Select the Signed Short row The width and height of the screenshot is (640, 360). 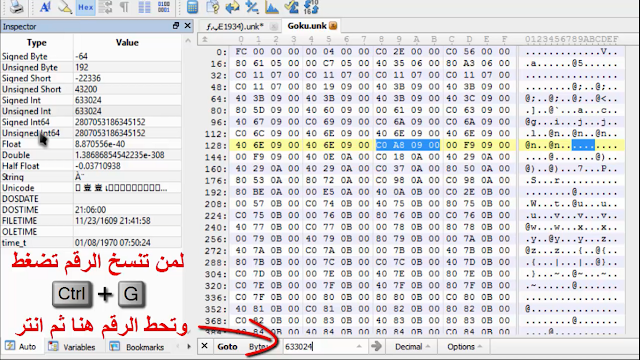tap(91, 78)
